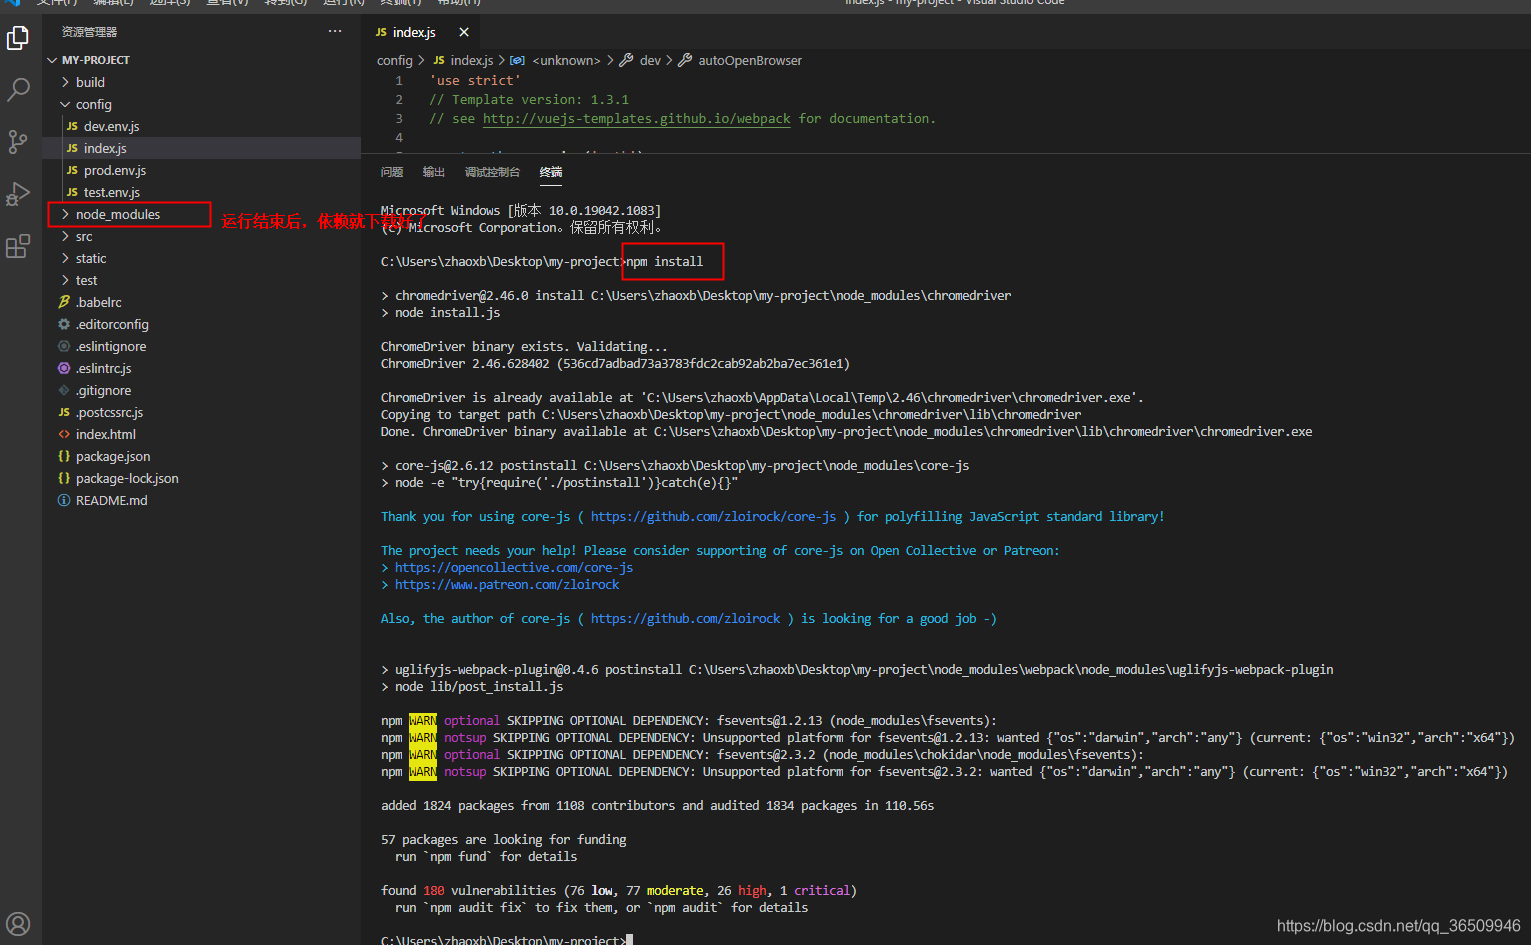Open the opencollective core-js link
Image resolution: width=1531 pixels, height=945 pixels.
[x=513, y=566]
